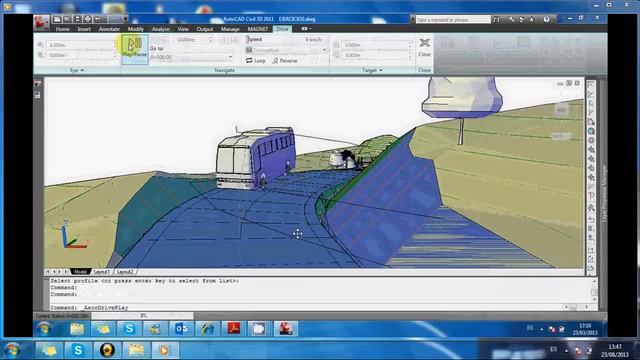Open the Insert ribbon tab
The height and width of the screenshot is (360, 640).
pos(84,29)
